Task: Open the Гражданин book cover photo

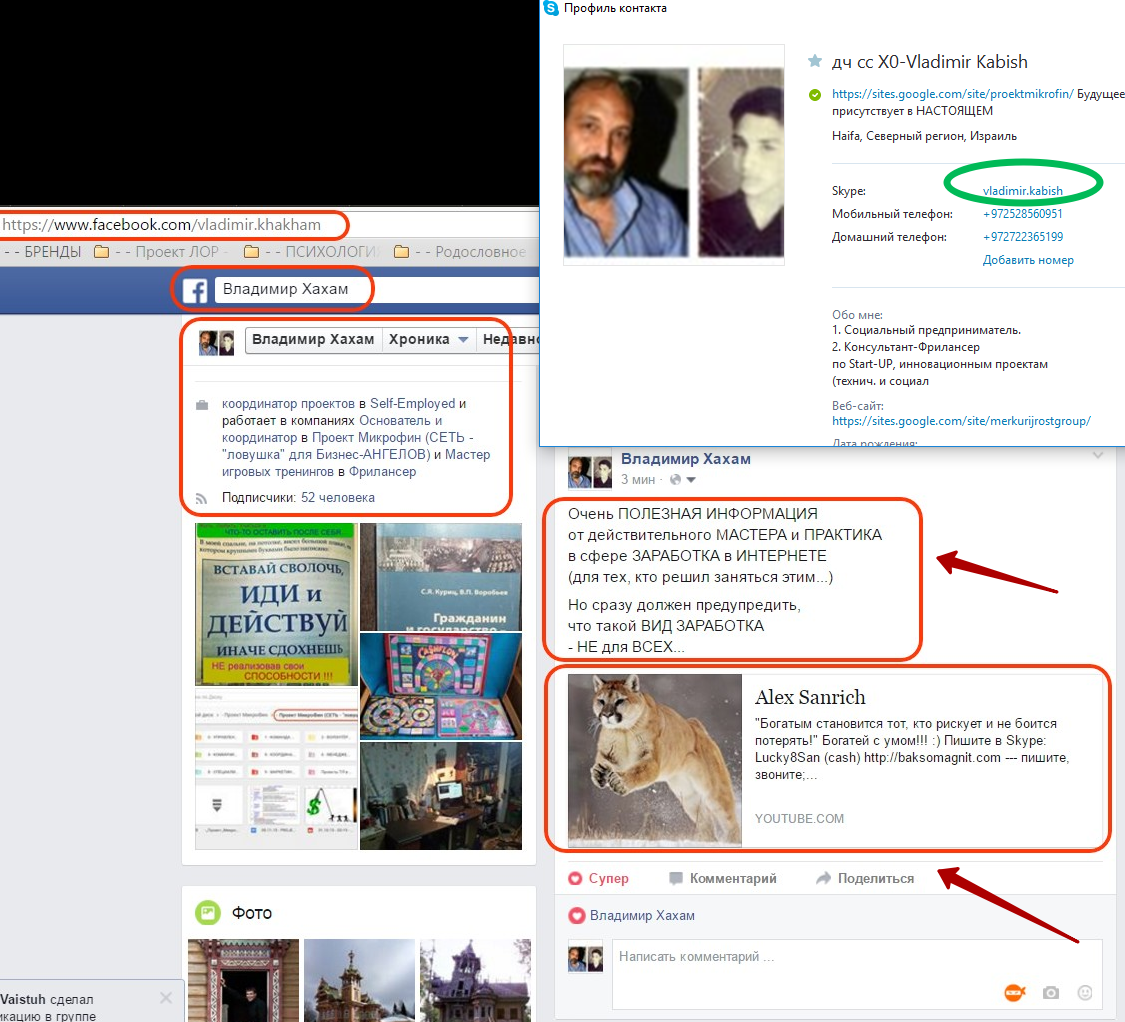Action: 441,577
